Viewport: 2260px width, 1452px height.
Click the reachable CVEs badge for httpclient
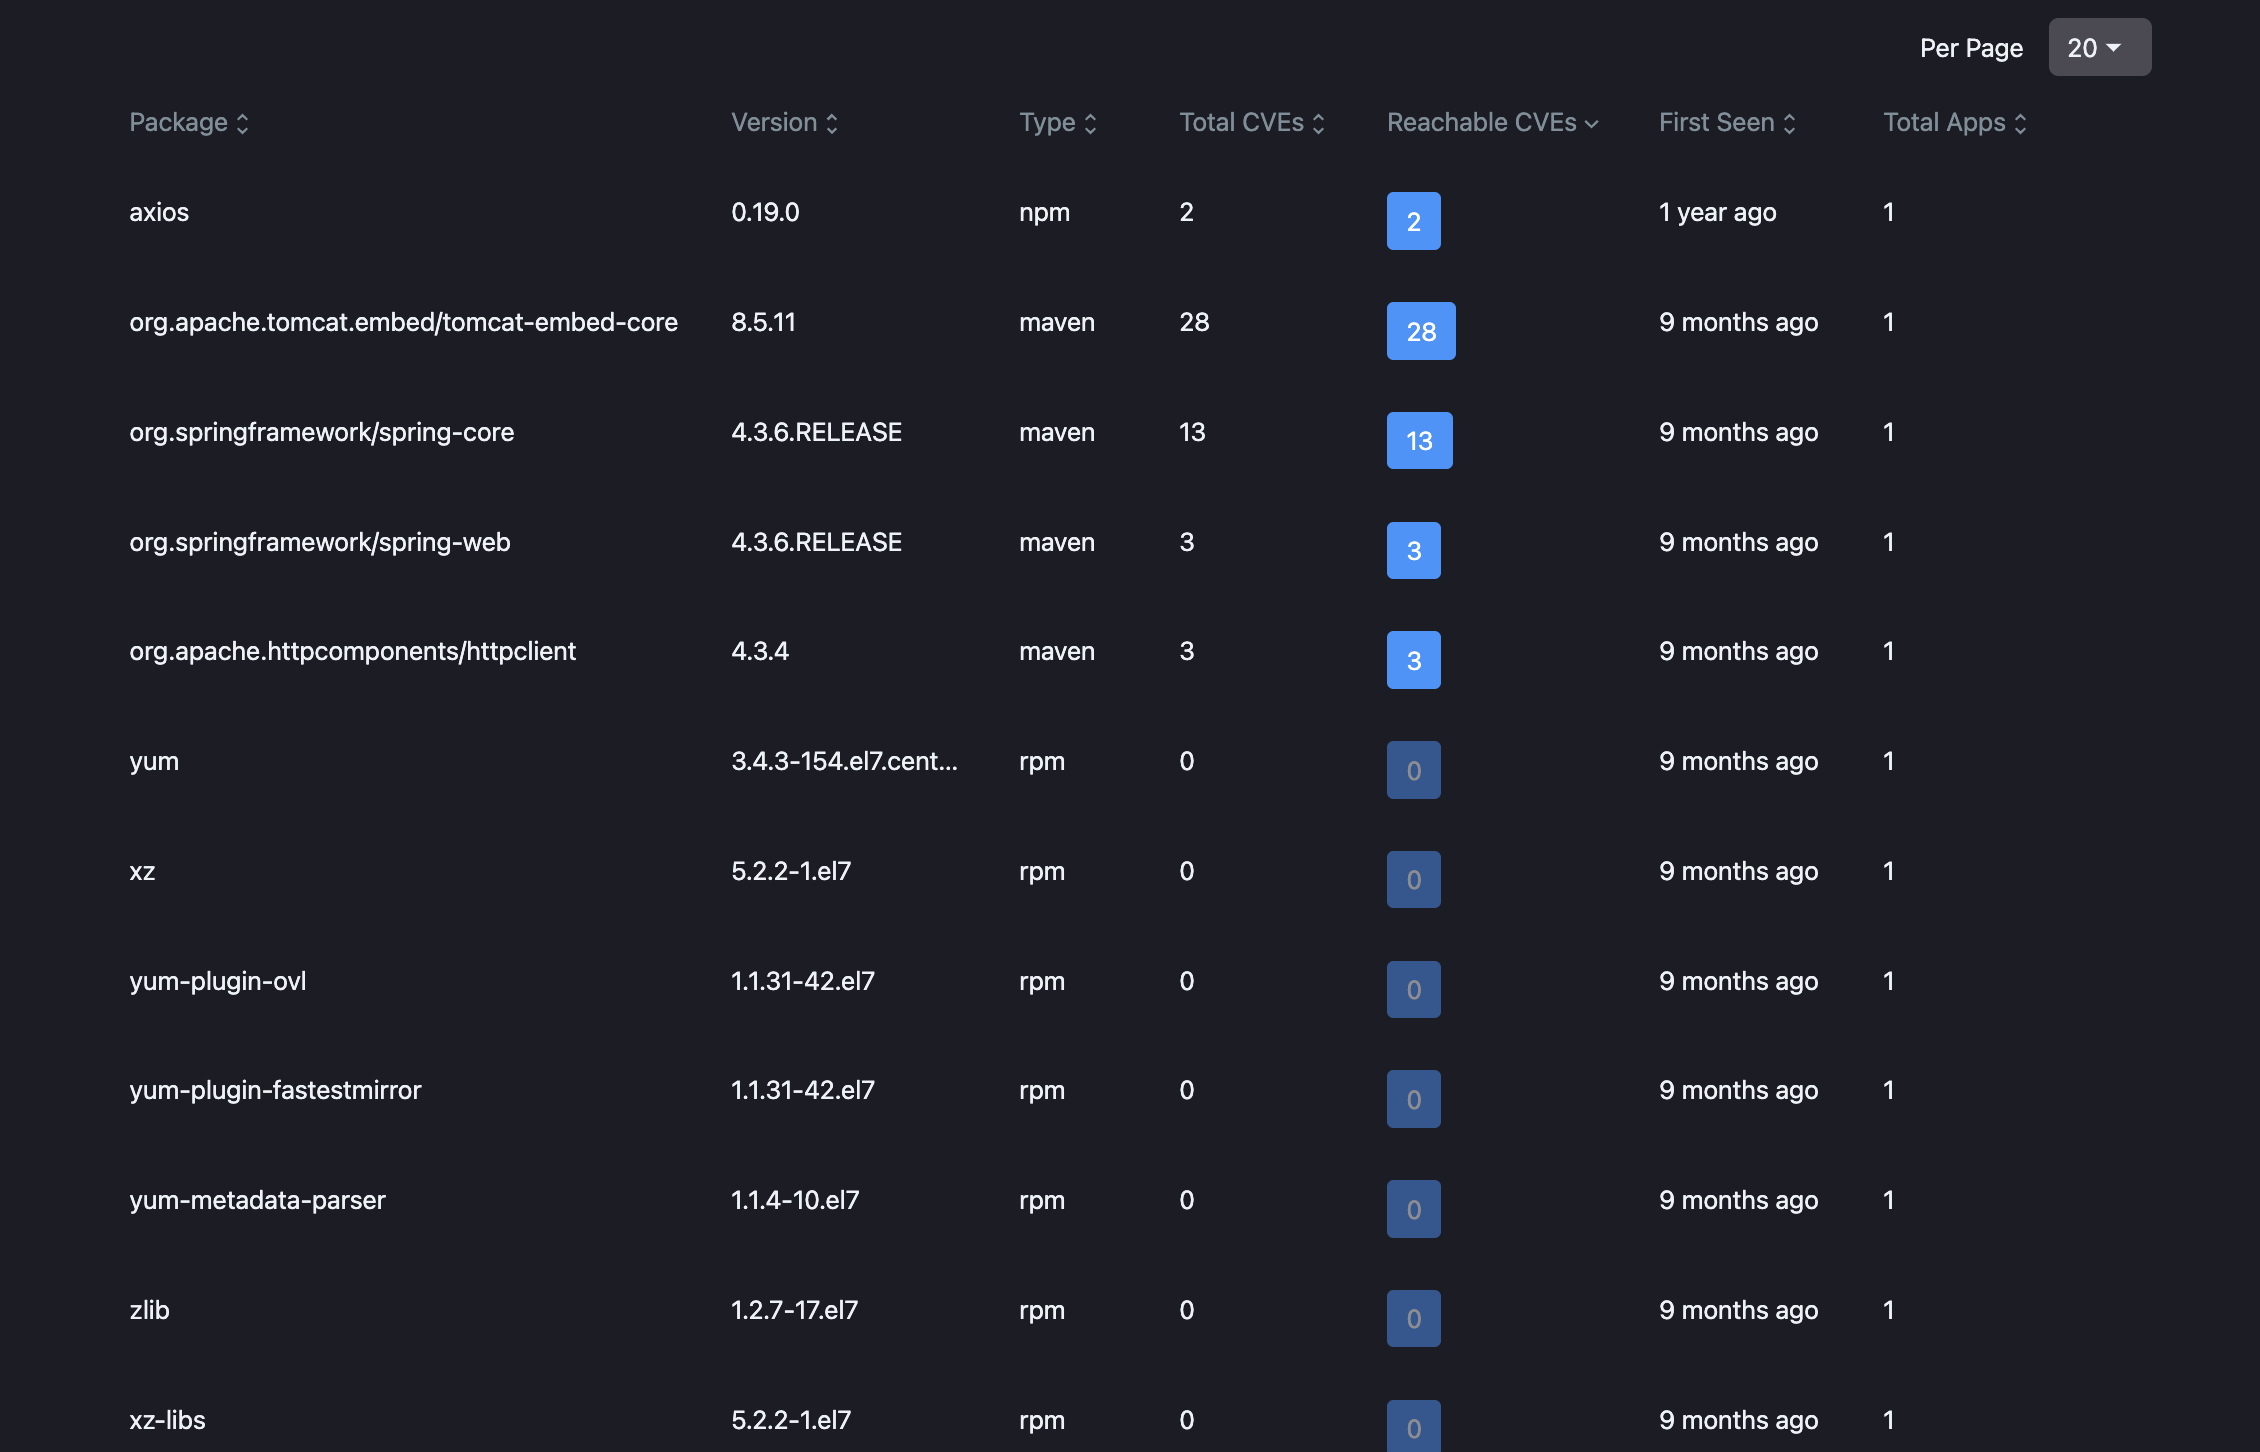[1413, 659]
